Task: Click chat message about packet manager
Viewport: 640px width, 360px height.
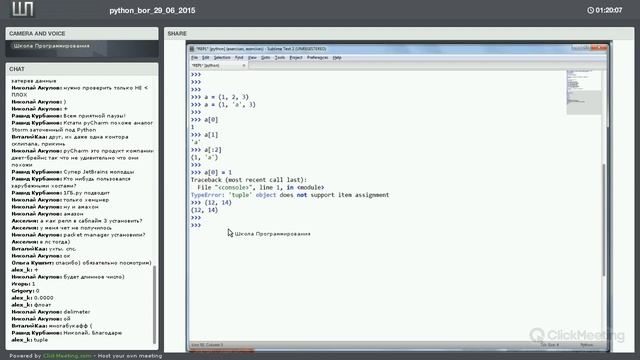Action: click(x=78, y=235)
